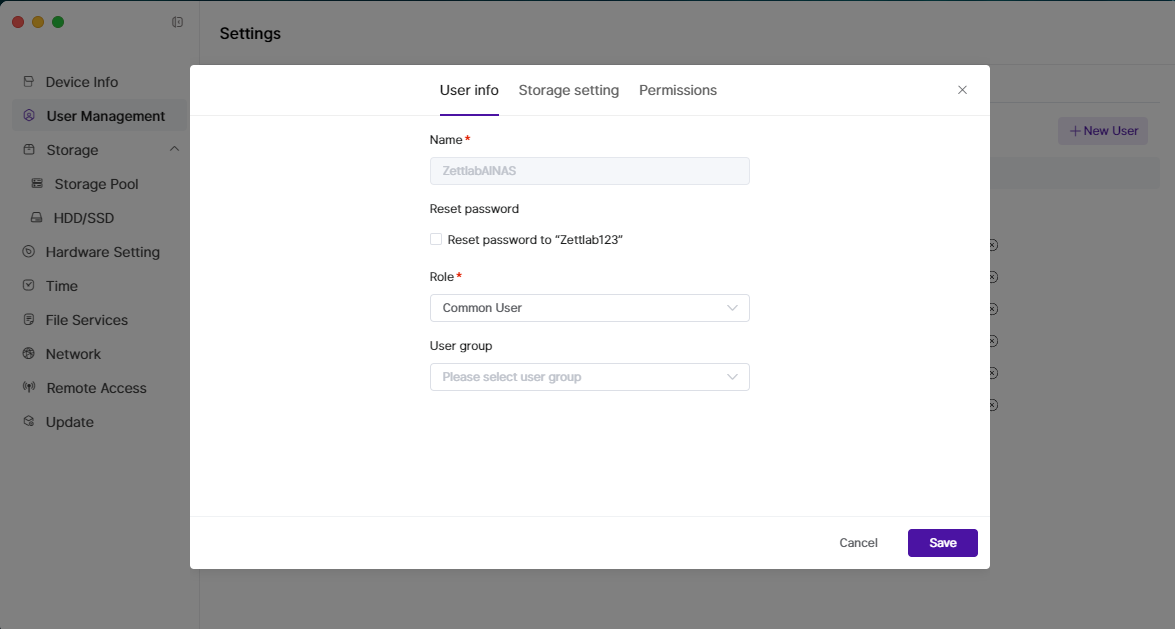Click the New User button
This screenshot has height=629, width=1175.
[x=1103, y=130]
